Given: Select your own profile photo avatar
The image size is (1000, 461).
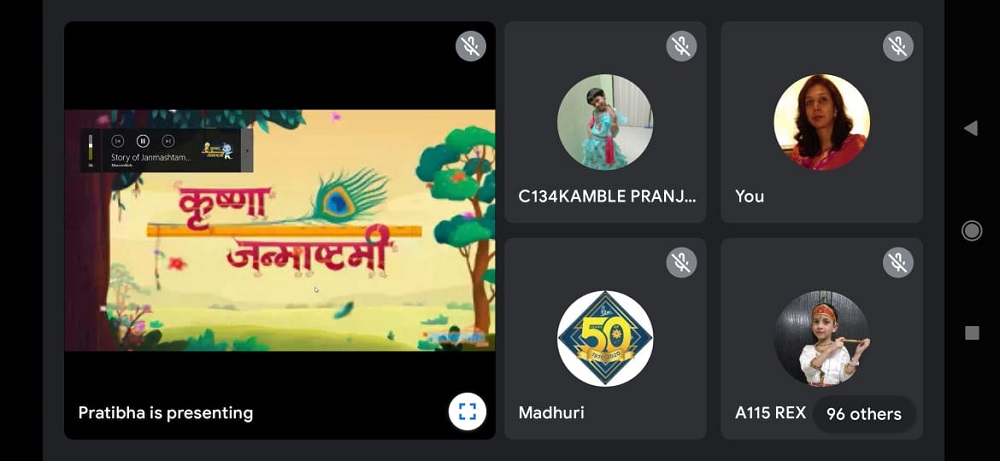Looking at the screenshot, I should coord(821,122).
